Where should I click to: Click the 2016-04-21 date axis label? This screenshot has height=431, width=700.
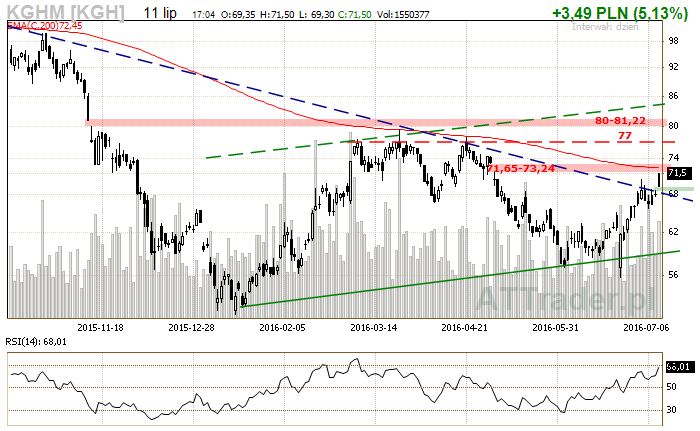(465, 327)
